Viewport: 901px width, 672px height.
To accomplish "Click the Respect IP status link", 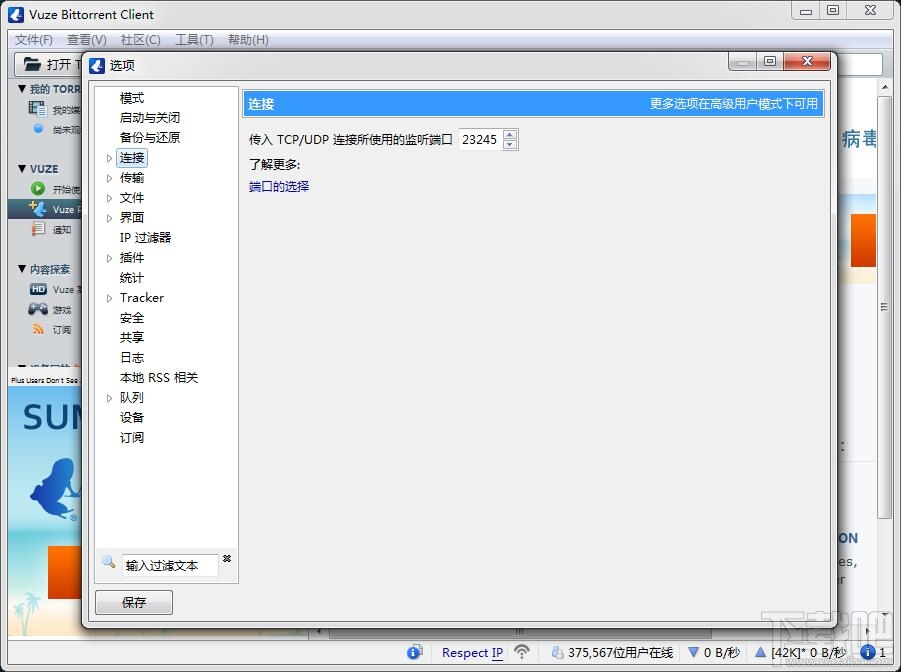I will coord(472,652).
